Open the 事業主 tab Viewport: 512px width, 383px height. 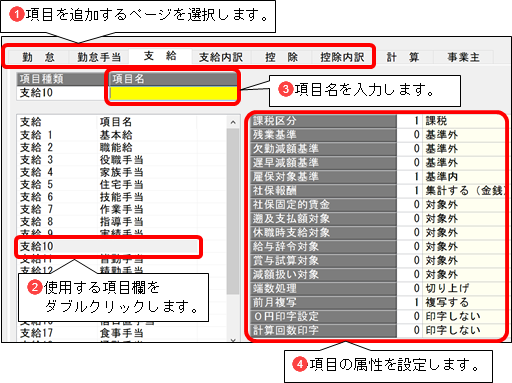pyautogui.click(x=463, y=57)
